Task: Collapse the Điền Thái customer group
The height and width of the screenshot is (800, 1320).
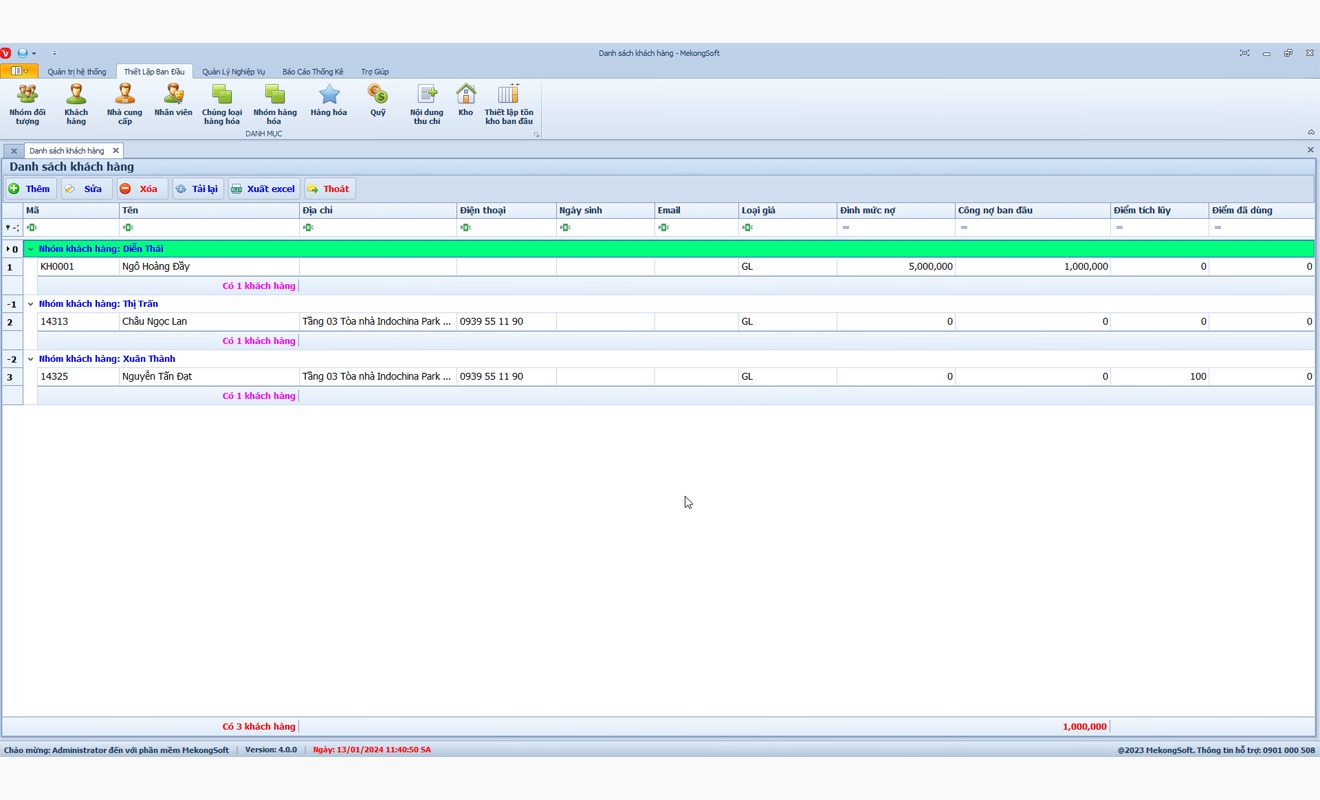Action: click(30, 249)
